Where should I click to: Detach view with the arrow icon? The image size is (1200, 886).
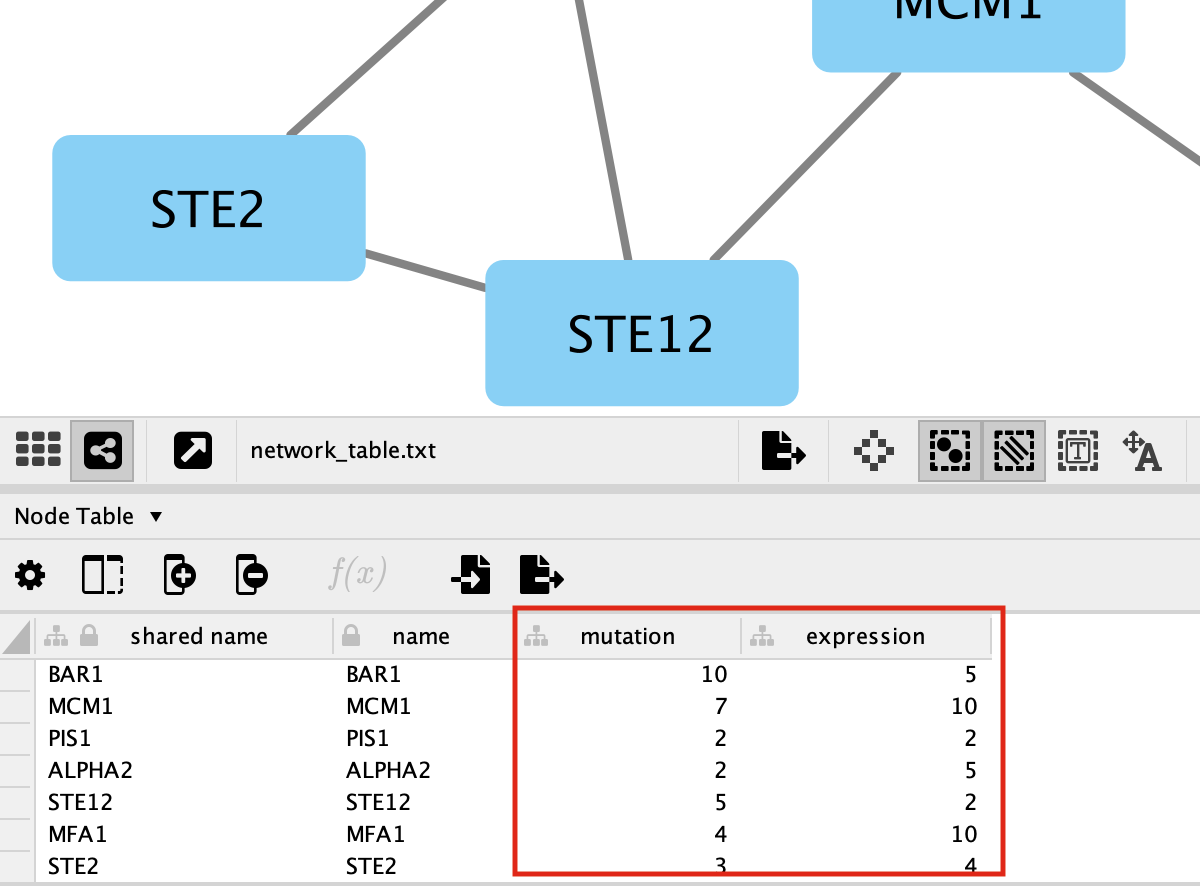(x=192, y=451)
